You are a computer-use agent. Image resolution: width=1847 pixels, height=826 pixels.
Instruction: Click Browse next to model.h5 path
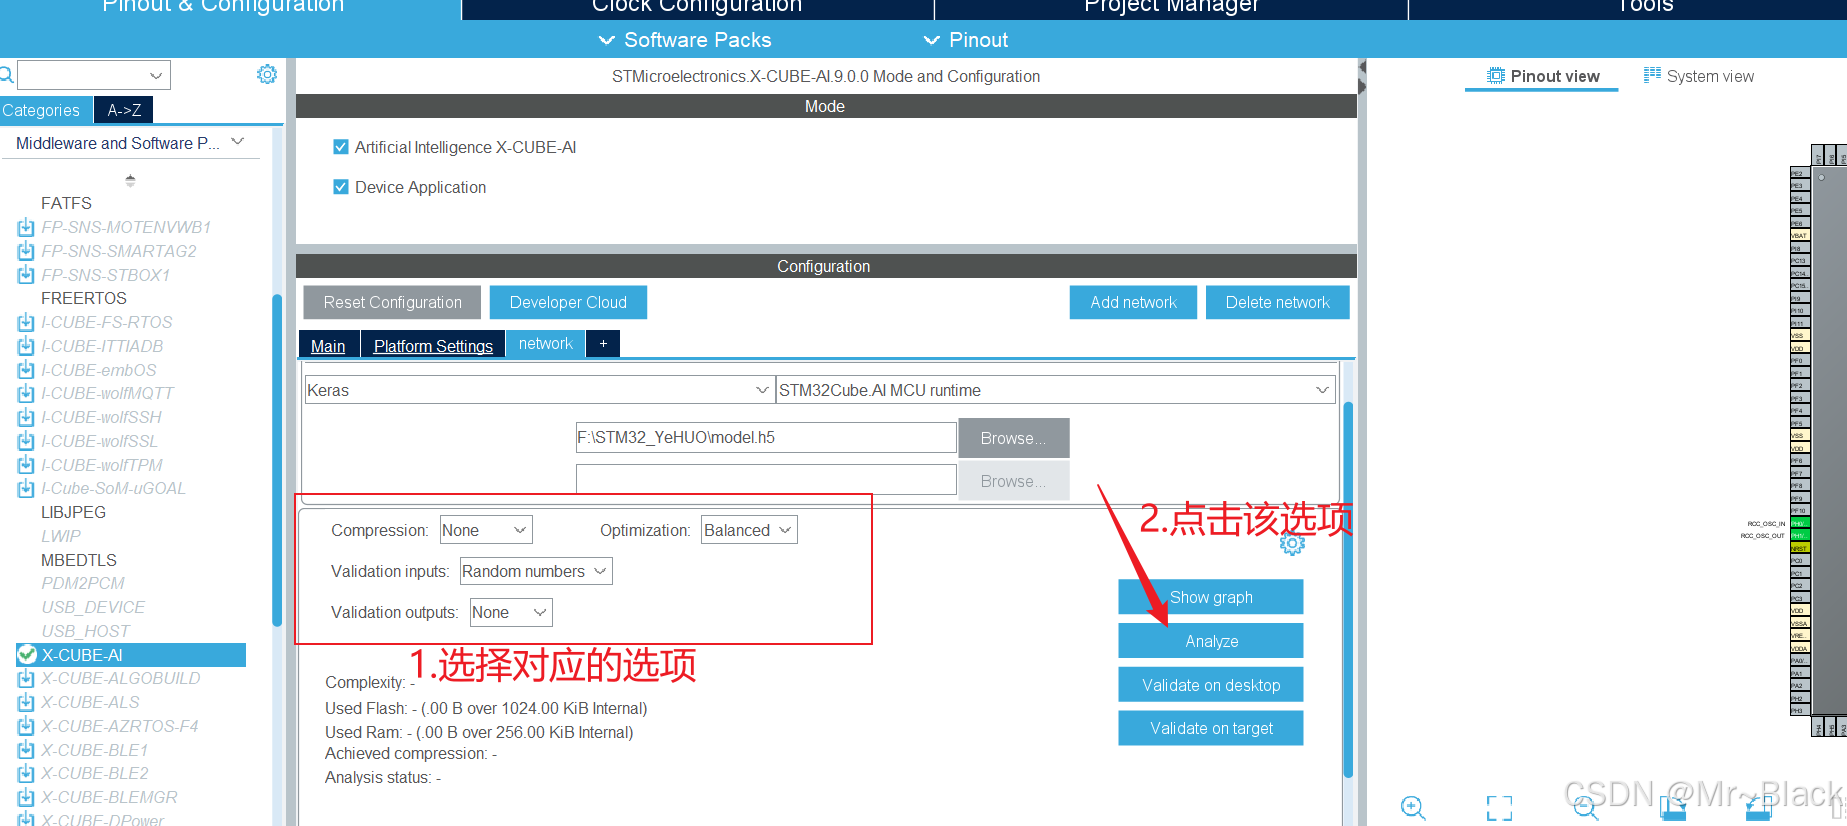coord(1013,438)
